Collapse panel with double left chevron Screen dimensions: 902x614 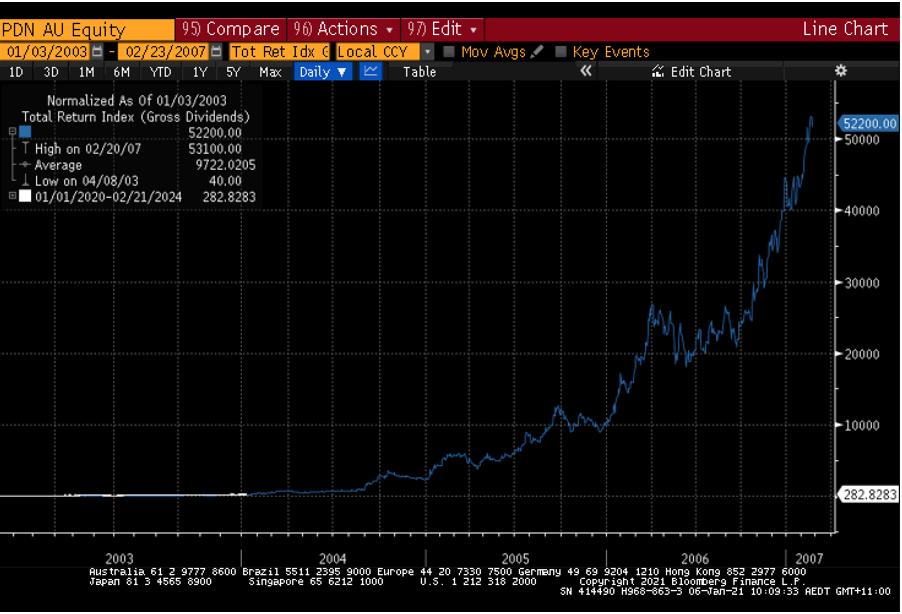click(586, 71)
